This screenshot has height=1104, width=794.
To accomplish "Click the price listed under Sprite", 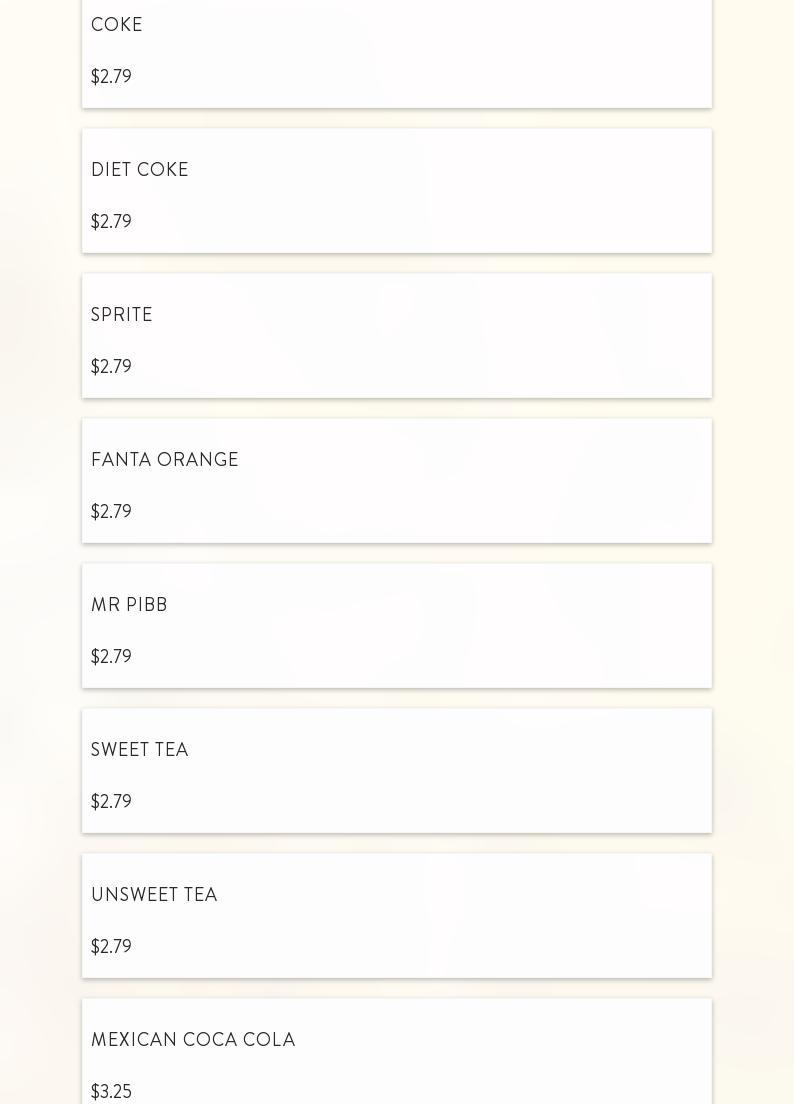I will (111, 367).
